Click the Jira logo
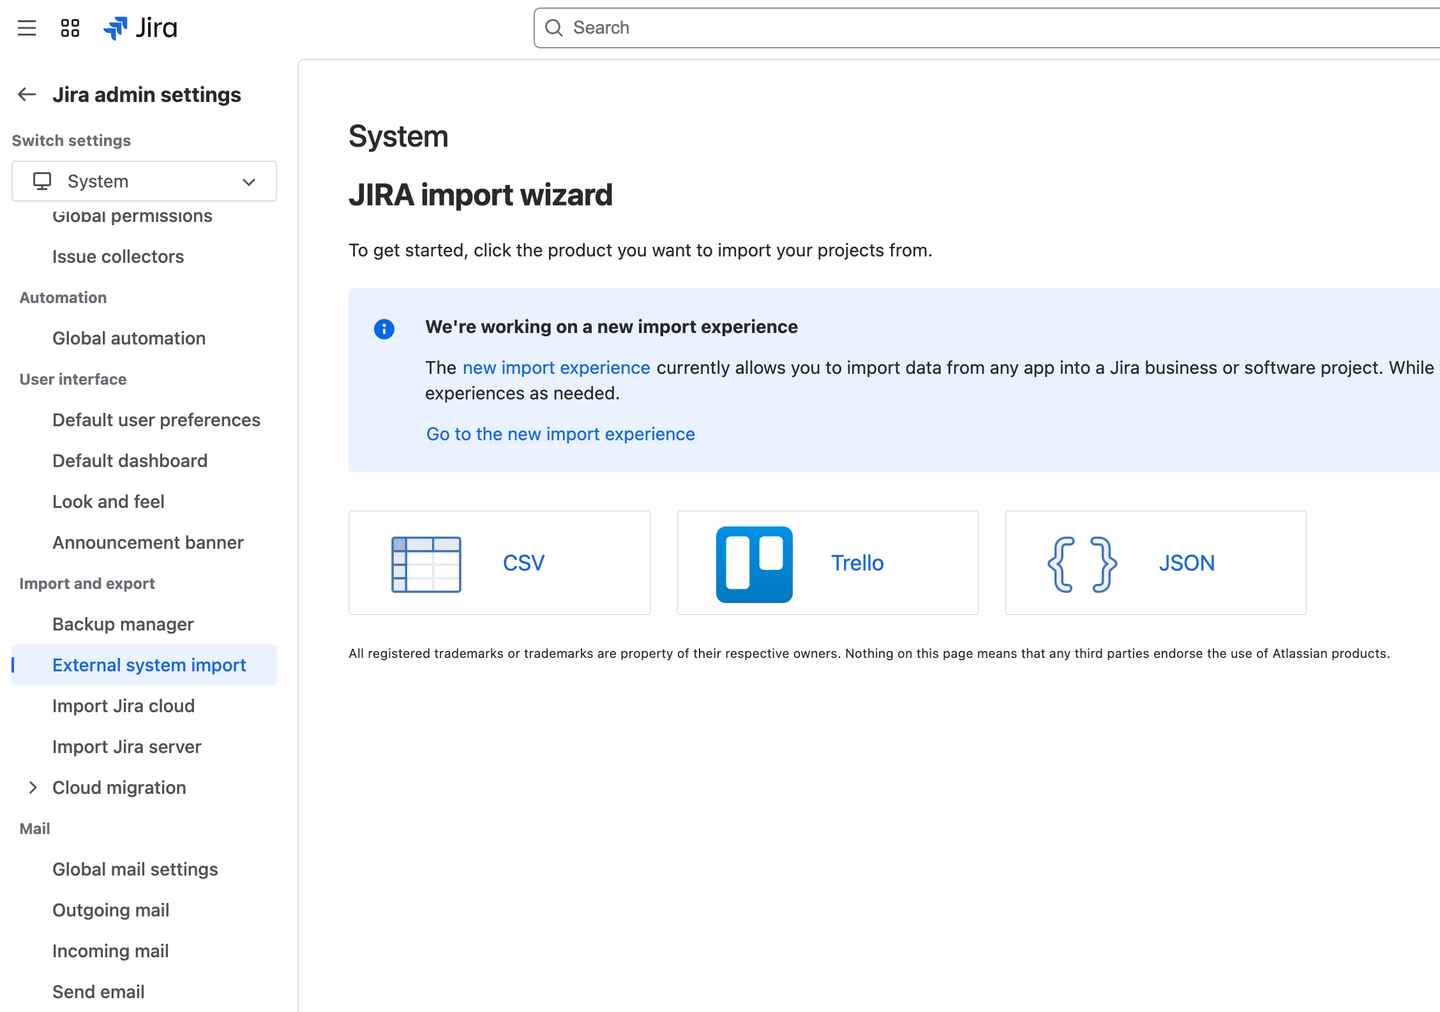 (x=140, y=27)
